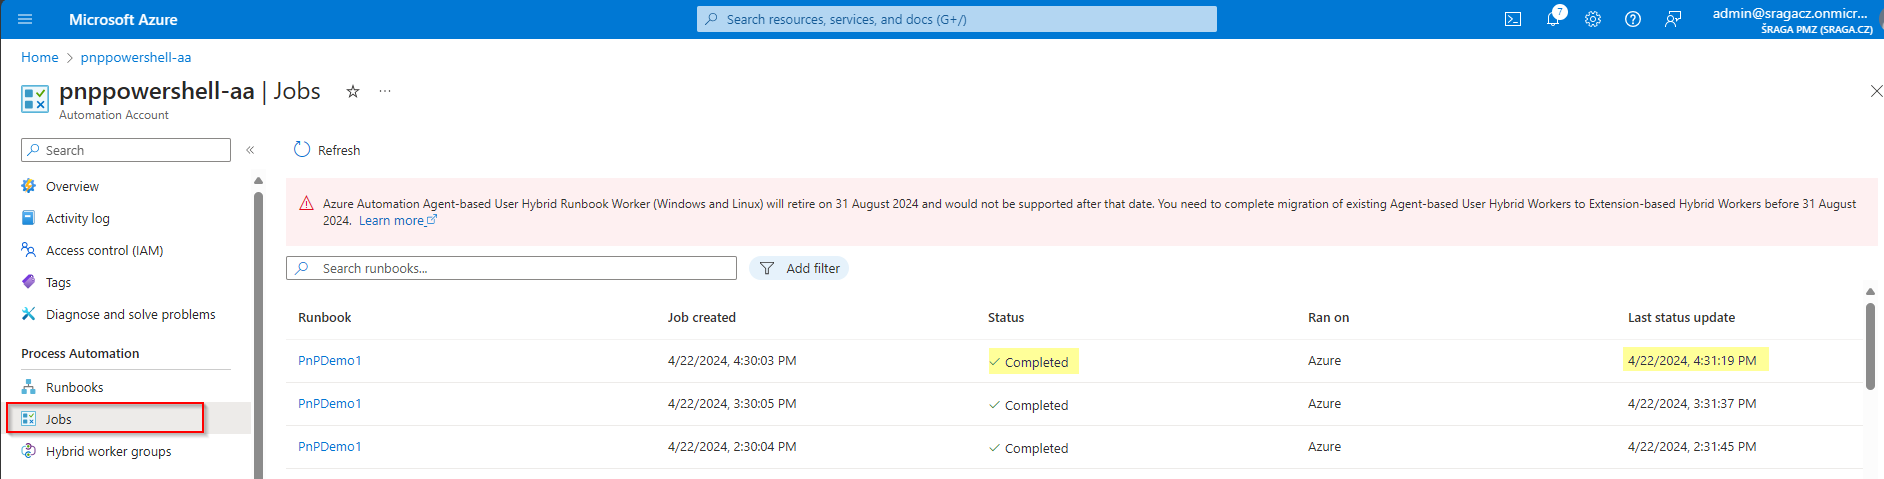Screen dimensions: 1884x479
Task: Sort by Job created column header
Action: point(702,317)
